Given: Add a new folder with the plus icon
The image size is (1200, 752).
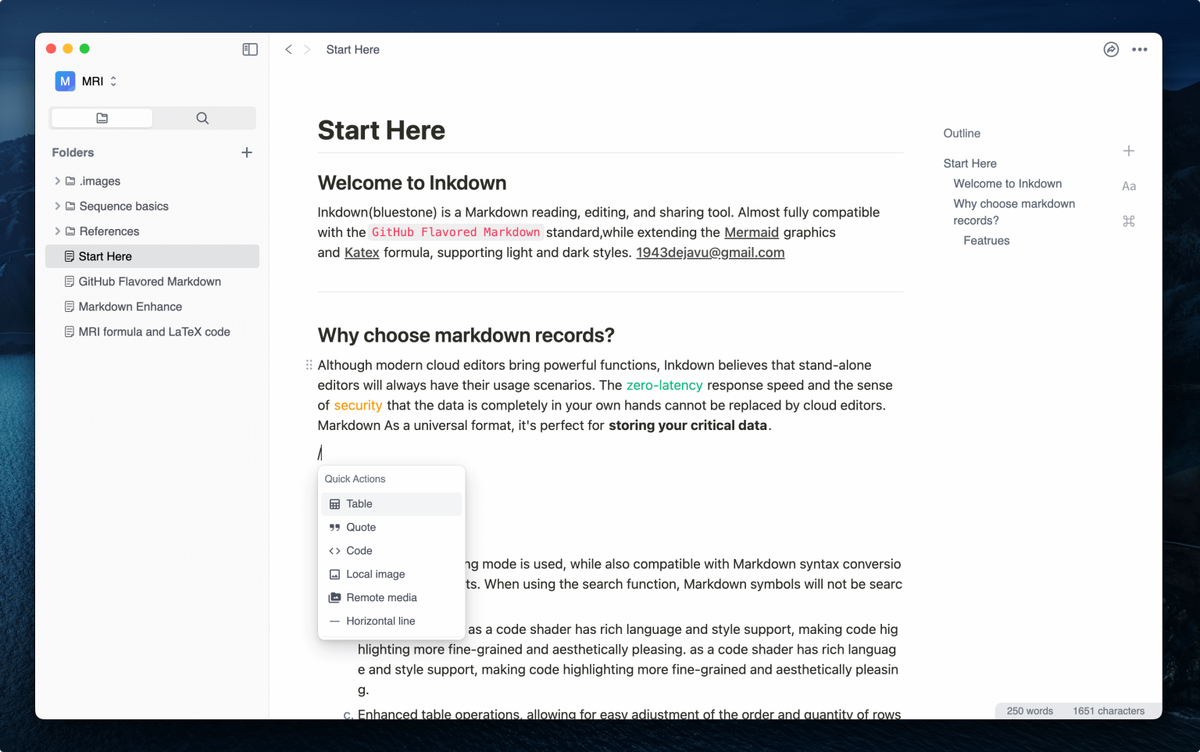Looking at the screenshot, I should point(247,152).
